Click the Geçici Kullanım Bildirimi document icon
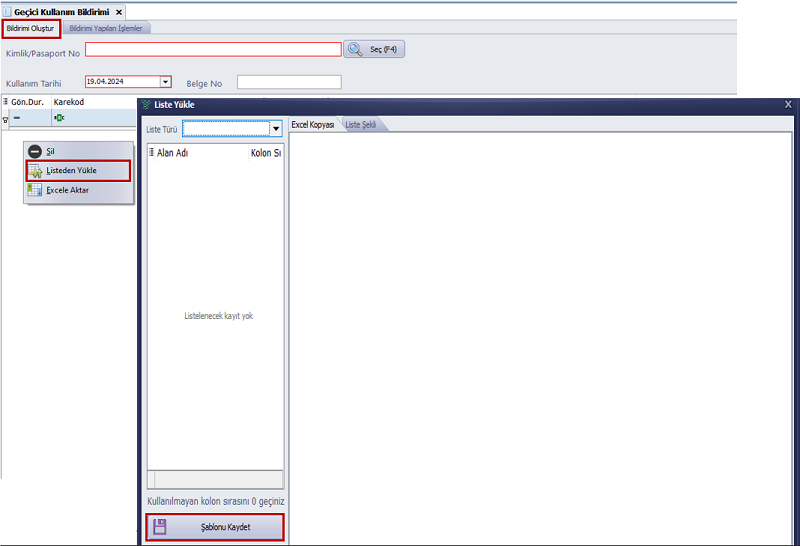The height and width of the screenshot is (546, 800). pyautogui.click(x=6, y=11)
